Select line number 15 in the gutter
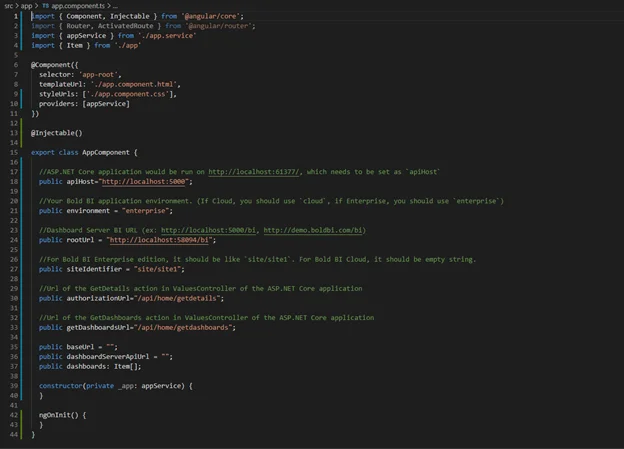The width and height of the screenshot is (624, 449). point(18,152)
